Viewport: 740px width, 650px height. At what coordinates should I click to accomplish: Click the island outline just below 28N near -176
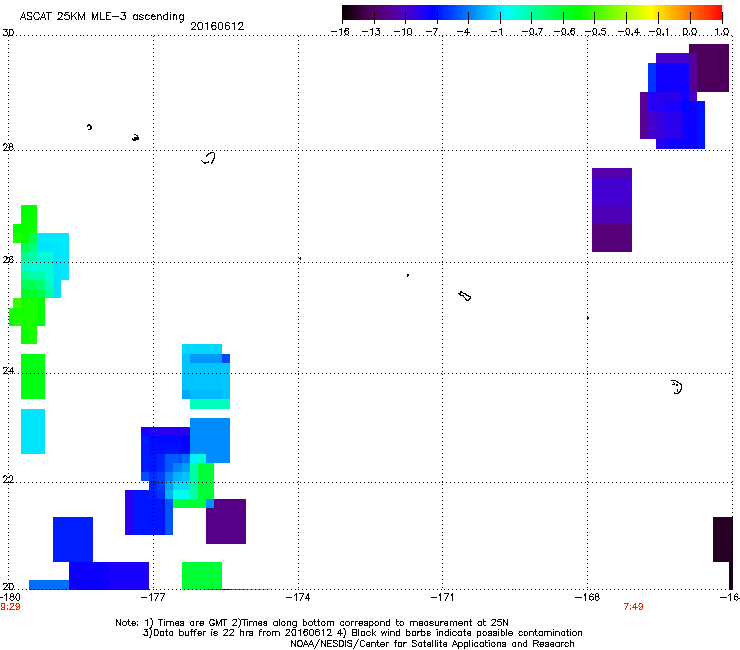point(208,158)
